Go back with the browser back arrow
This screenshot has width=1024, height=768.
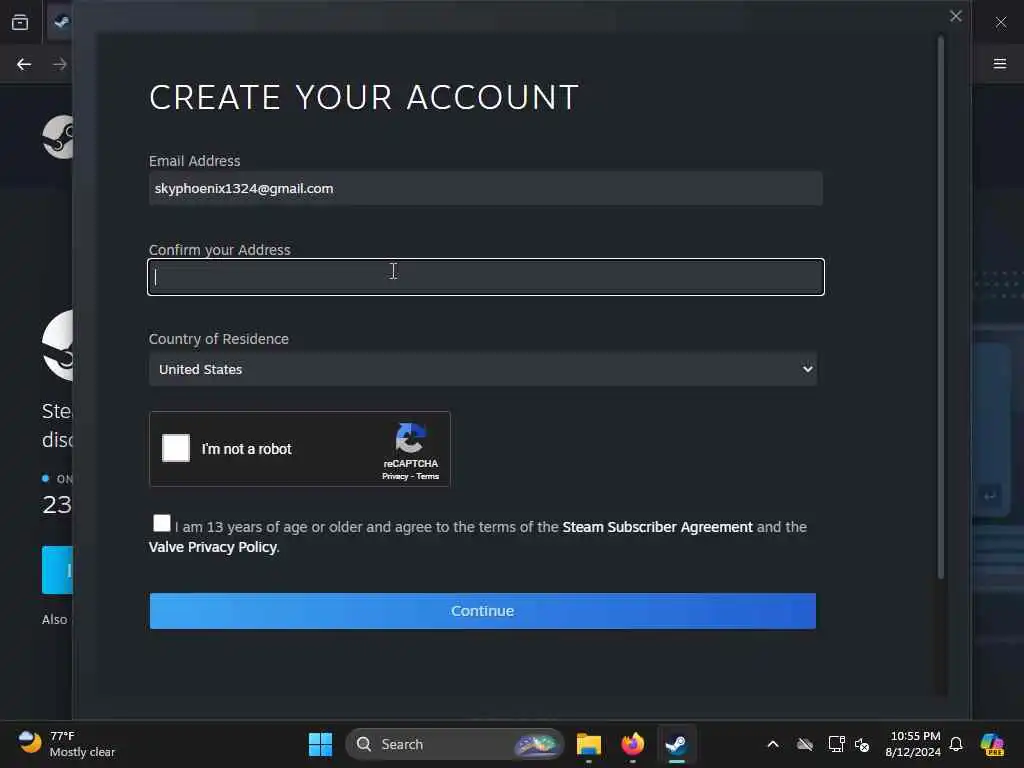24,64
